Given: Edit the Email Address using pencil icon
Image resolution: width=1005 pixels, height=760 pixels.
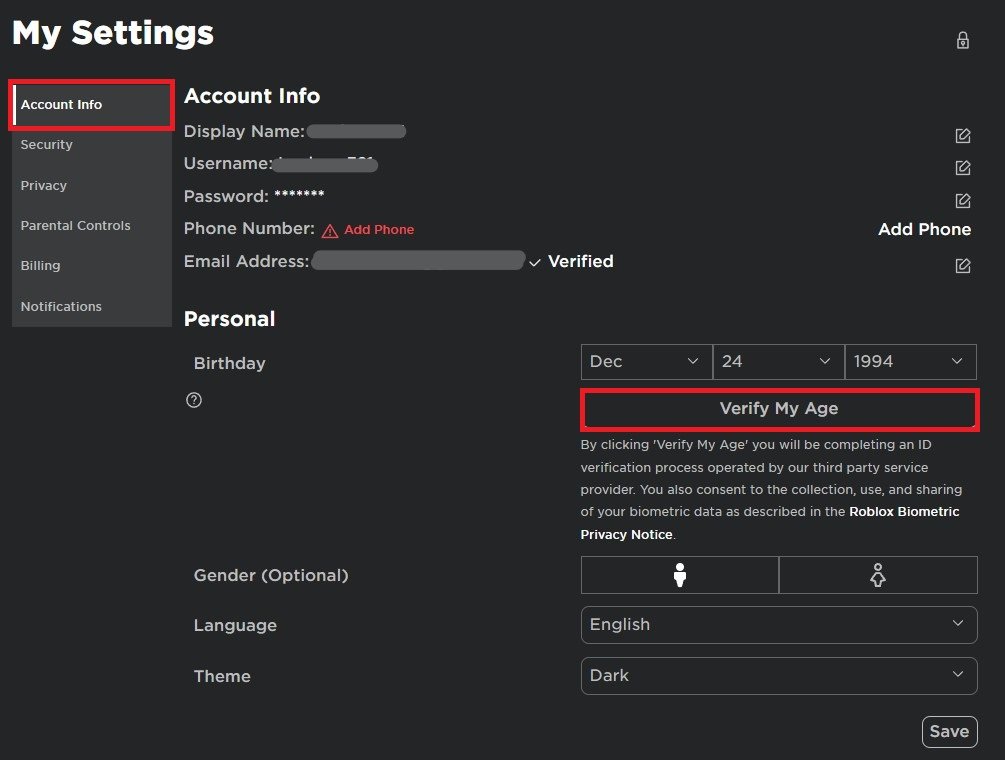Looking at the screenshot, I should coord(963,266).
